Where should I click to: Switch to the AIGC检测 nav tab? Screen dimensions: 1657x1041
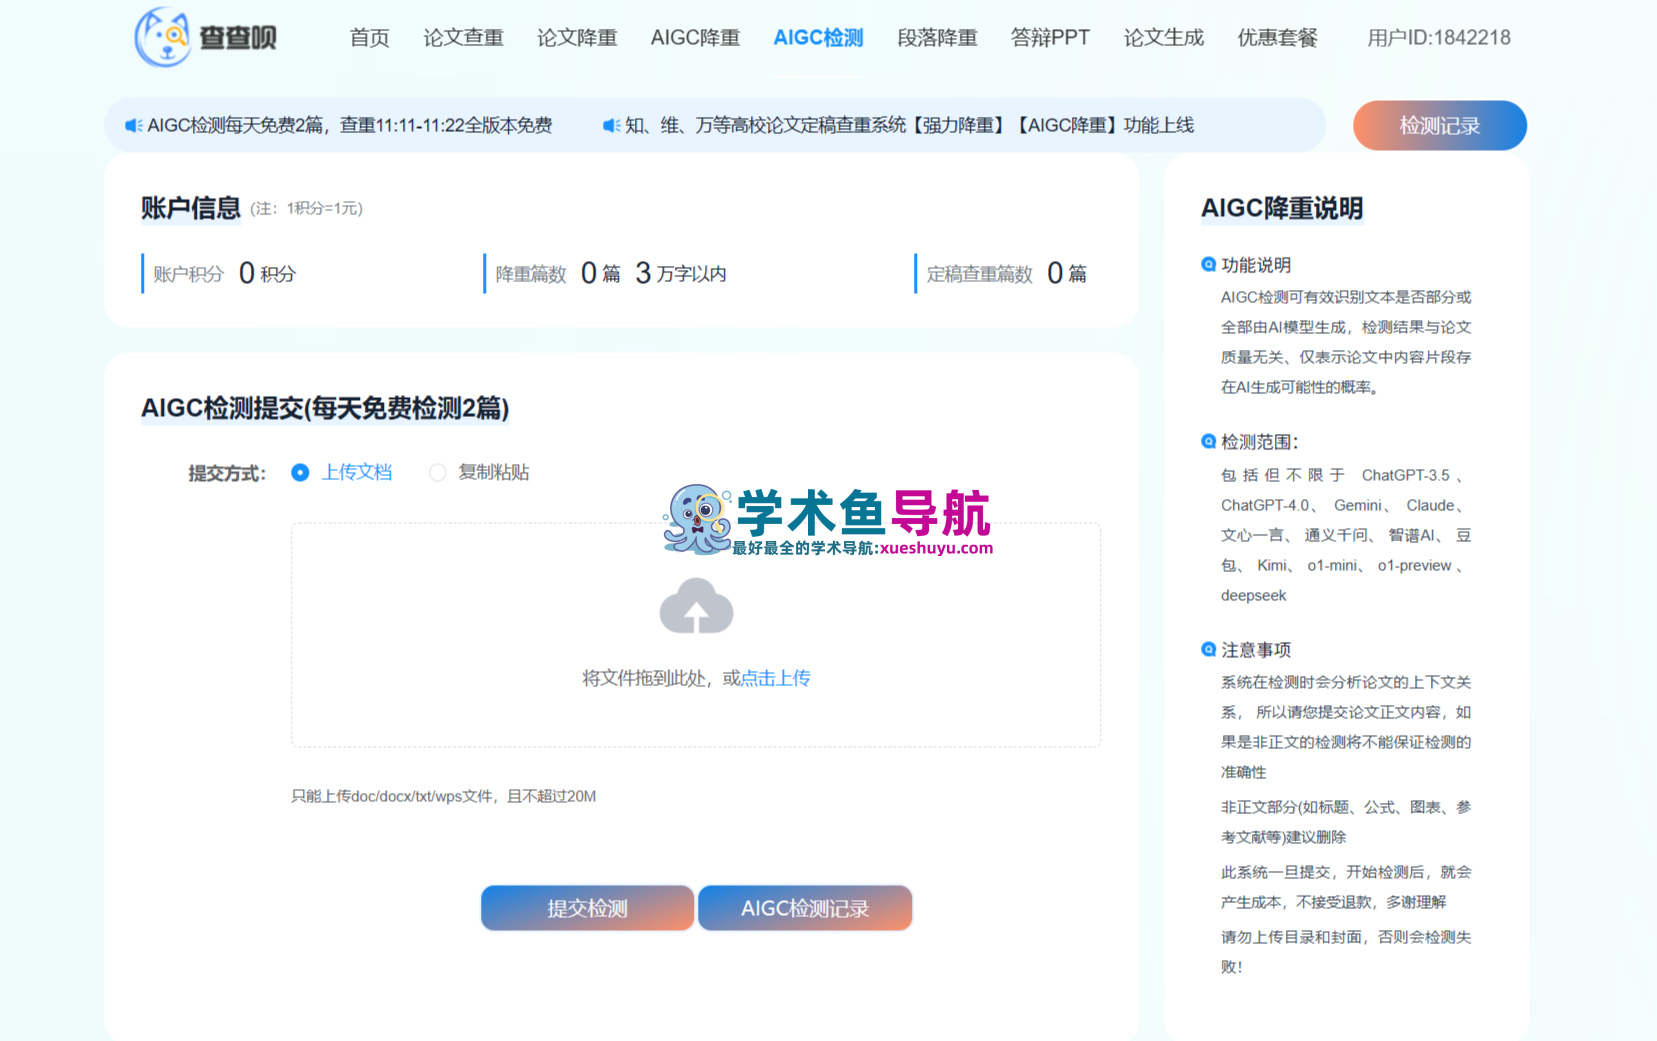point(818,38)
